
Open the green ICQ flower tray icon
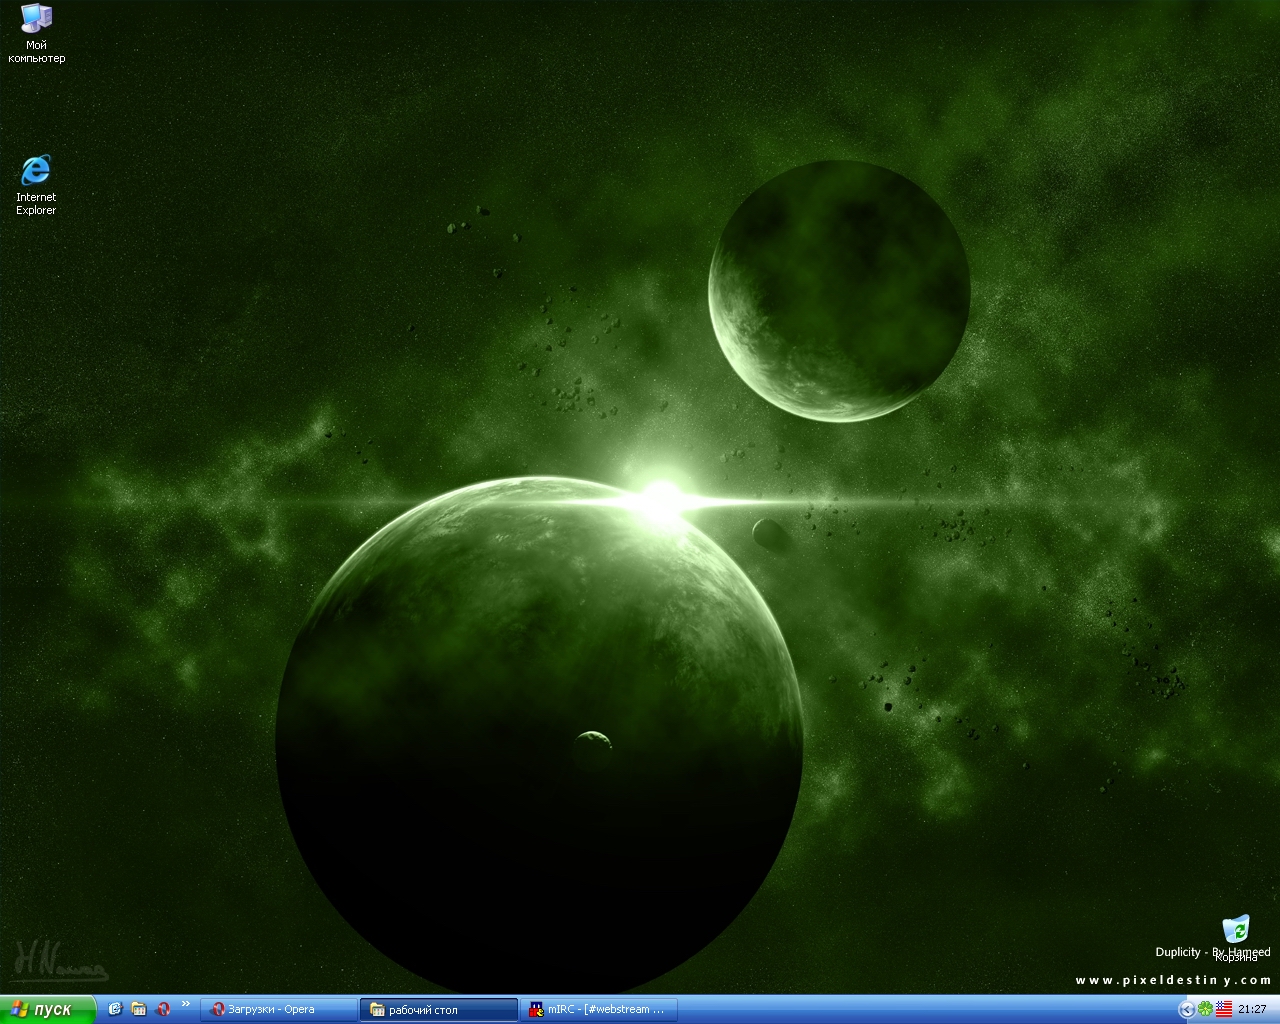point(1205,1009)
